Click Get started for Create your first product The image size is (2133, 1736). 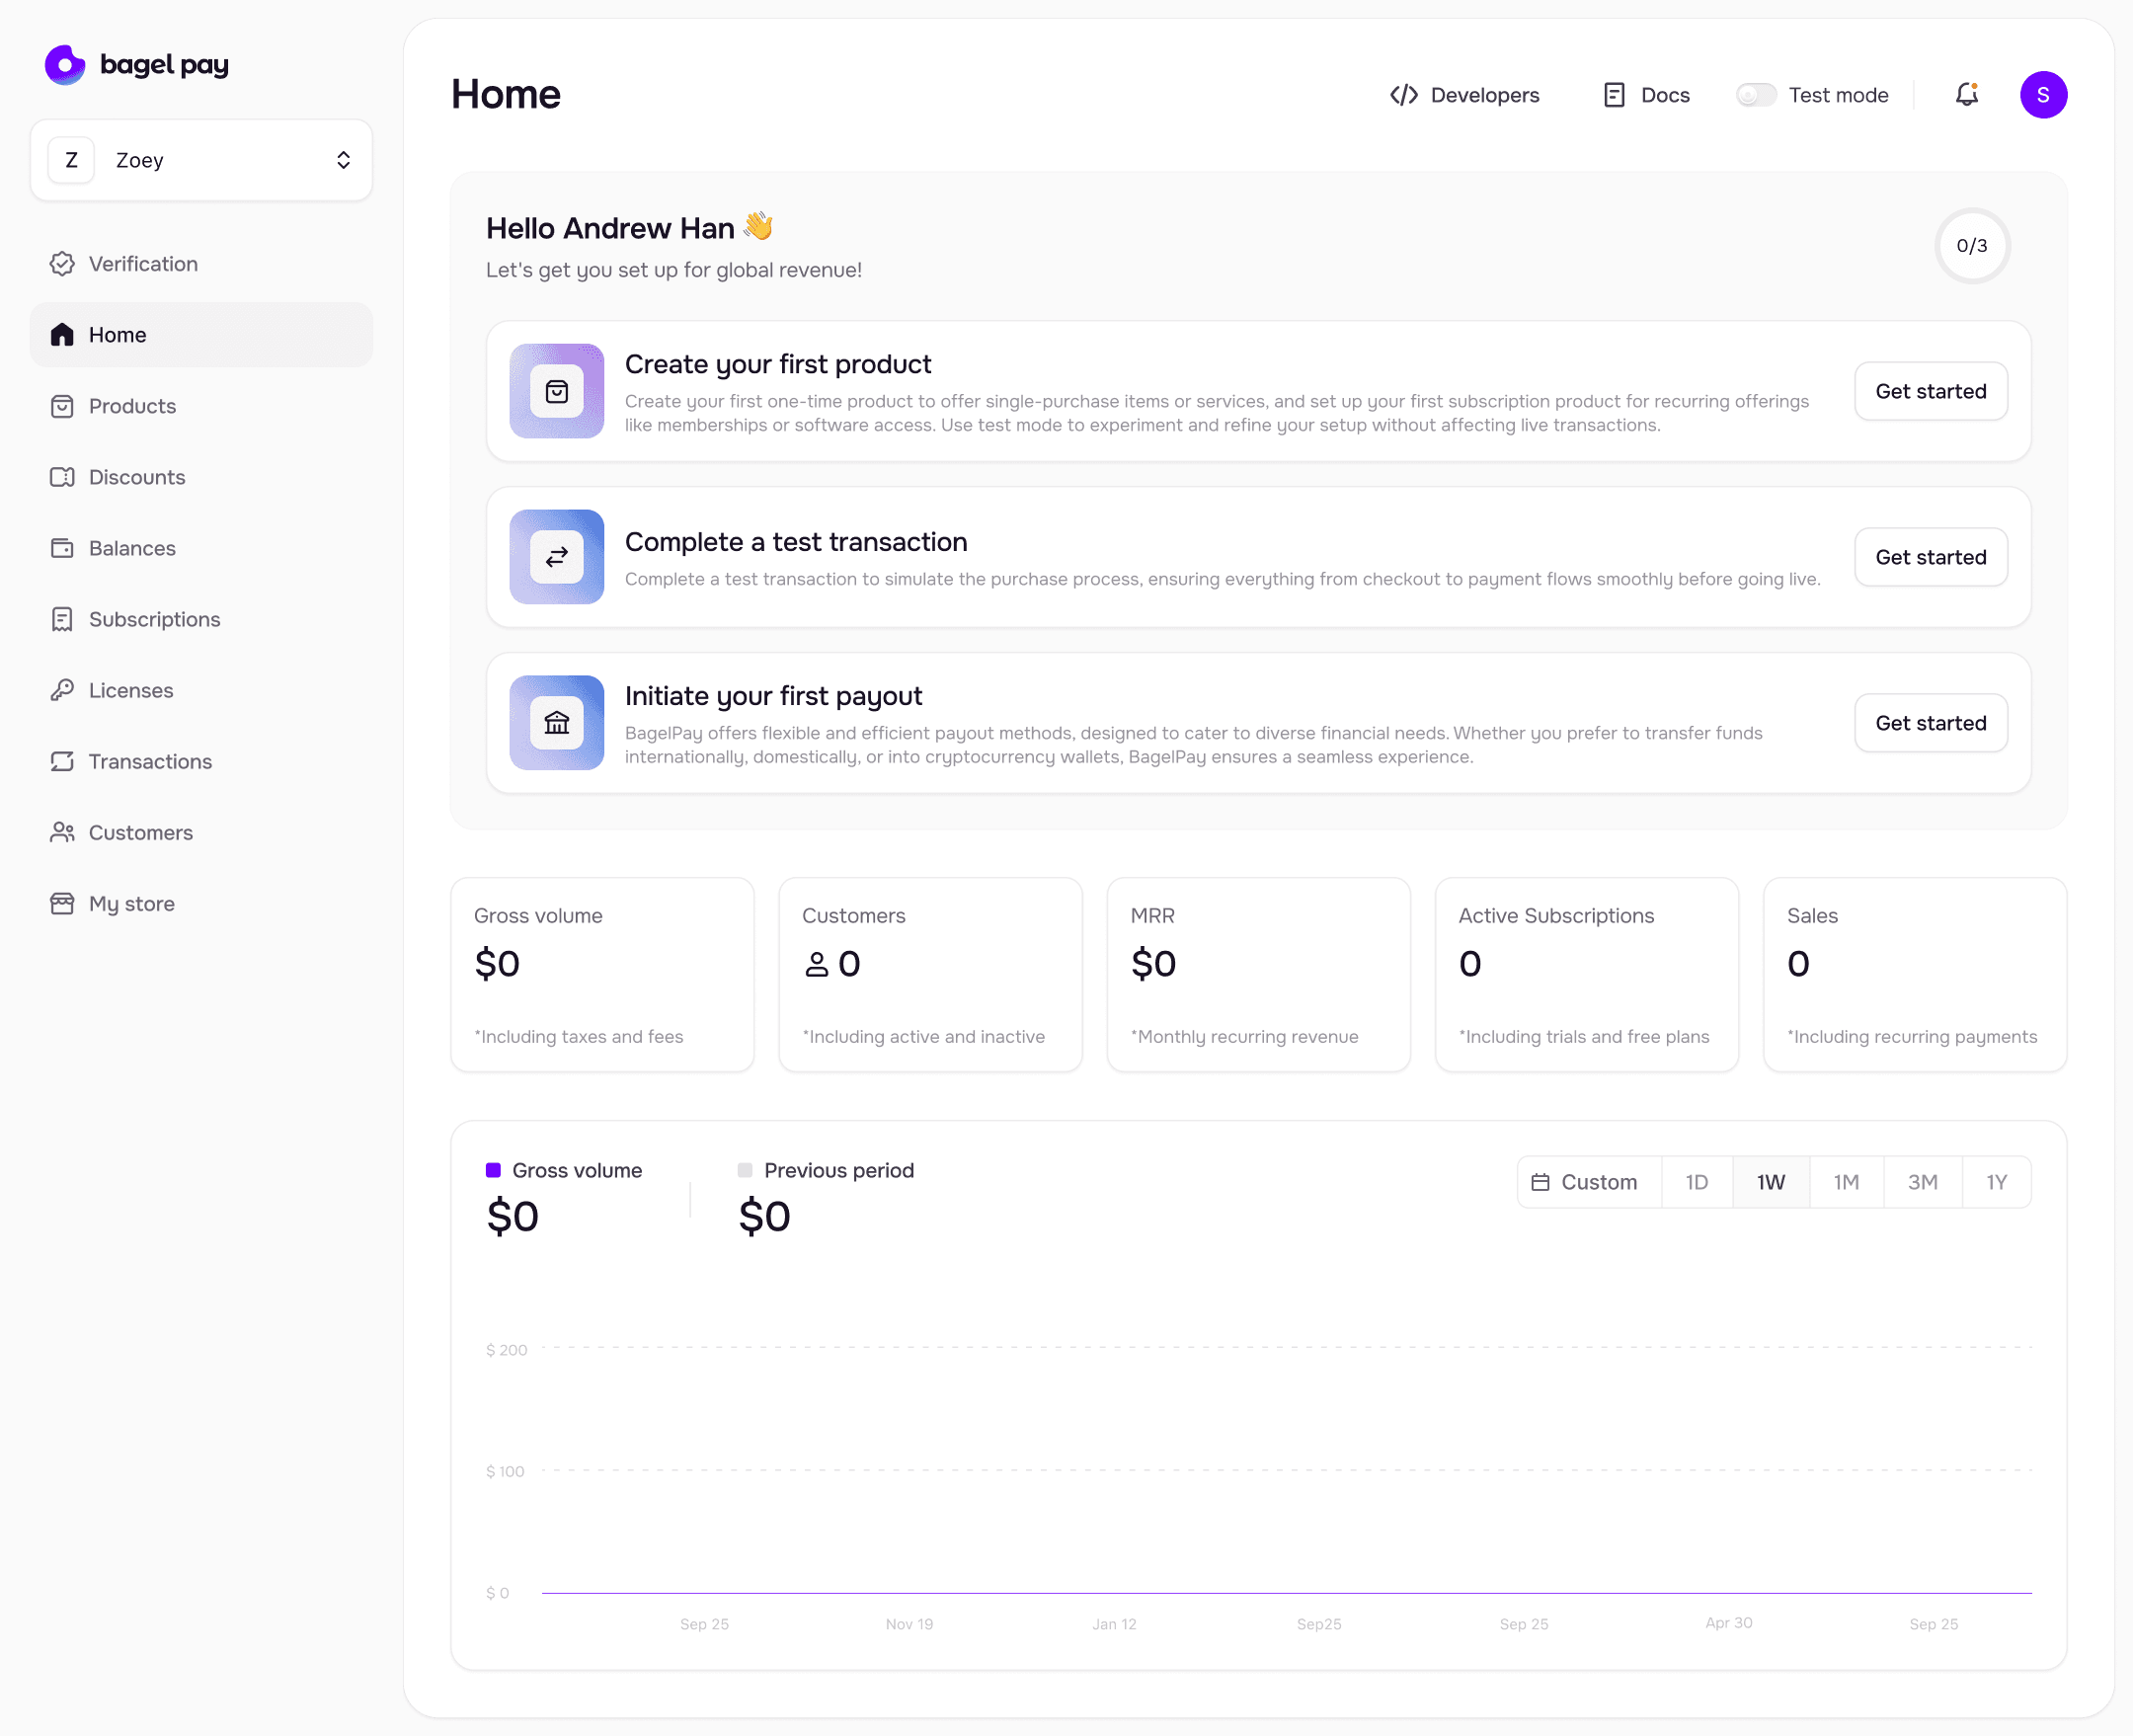[1930, 391]
